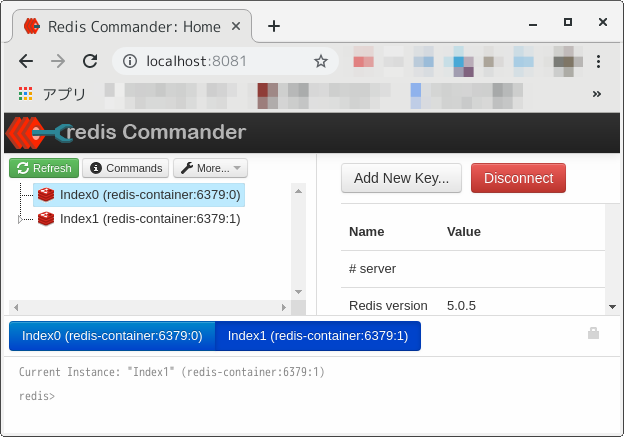This screenshot has width=624, height=437.
Task: Click tree panel scroll down arrow
Action: pyautogui.click(x=298, y=292)
